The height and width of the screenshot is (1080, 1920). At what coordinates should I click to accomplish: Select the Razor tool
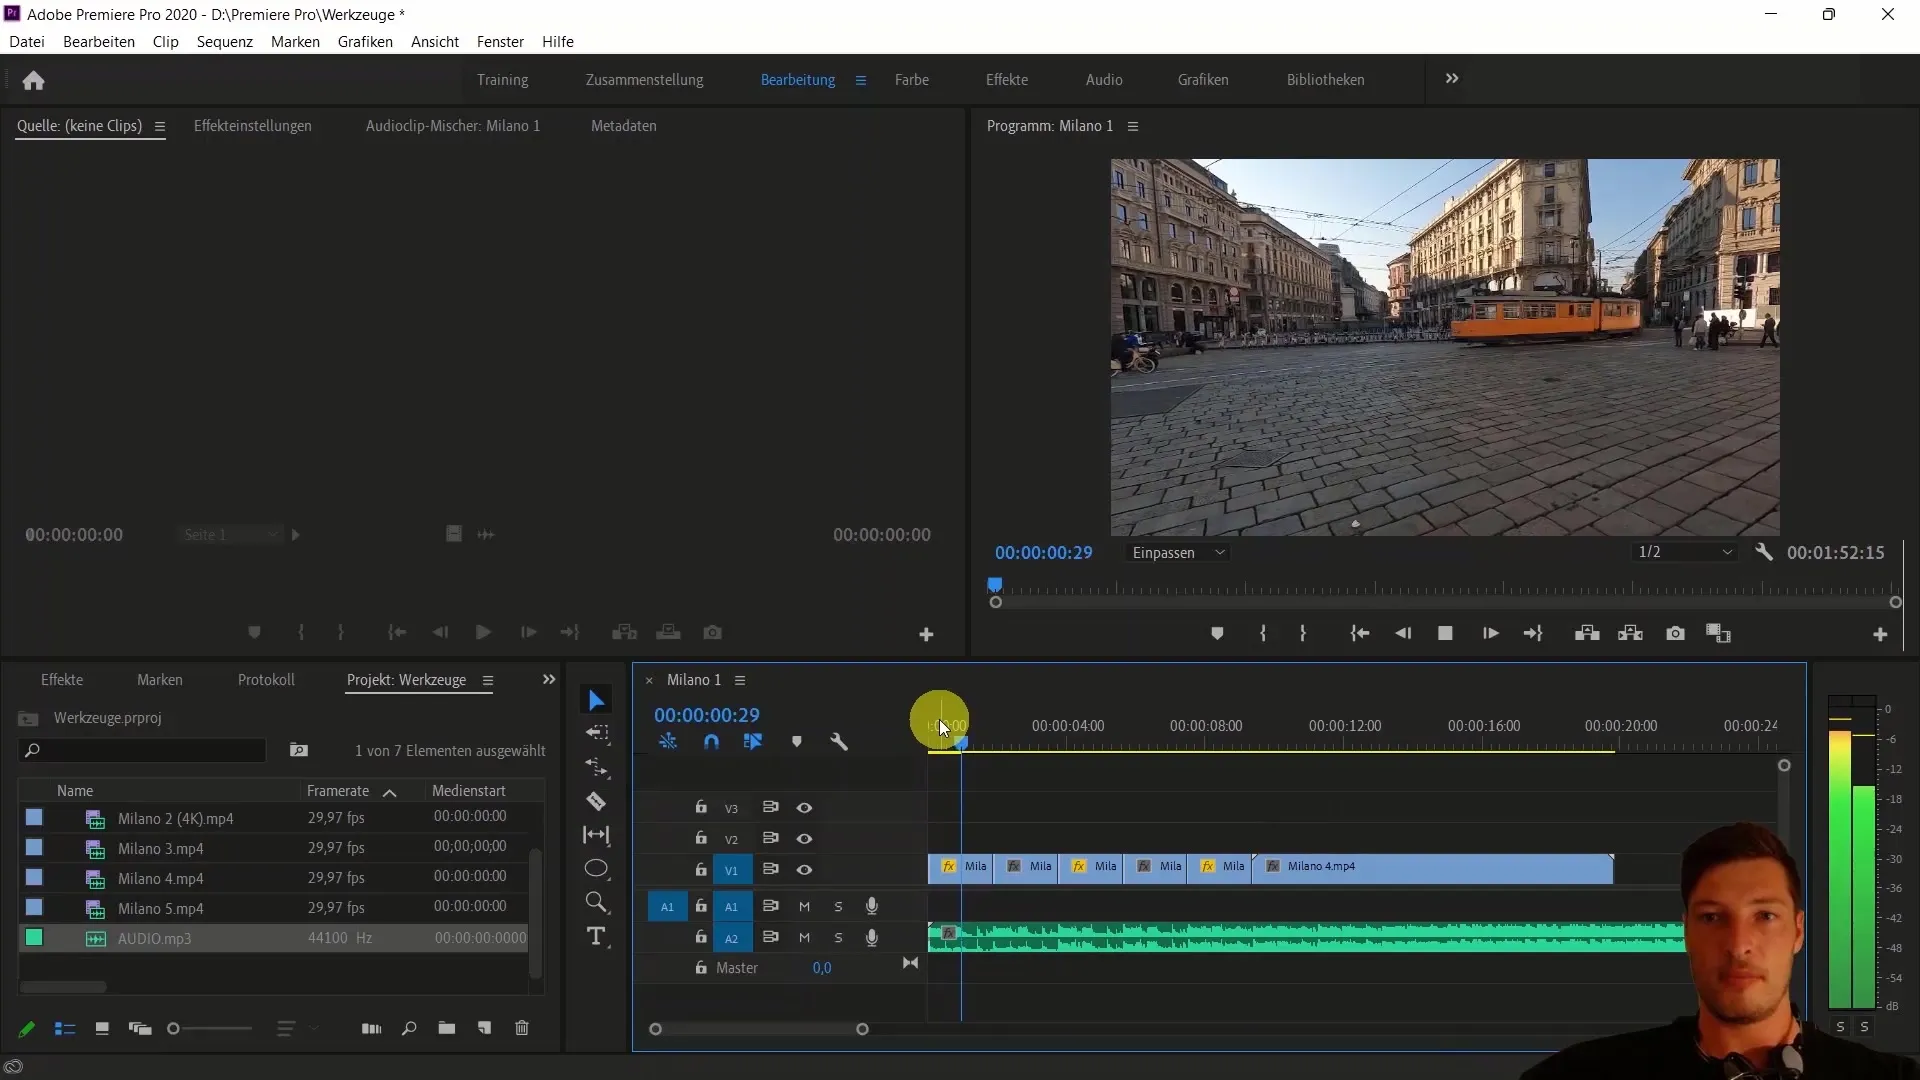tap(596, 801)
